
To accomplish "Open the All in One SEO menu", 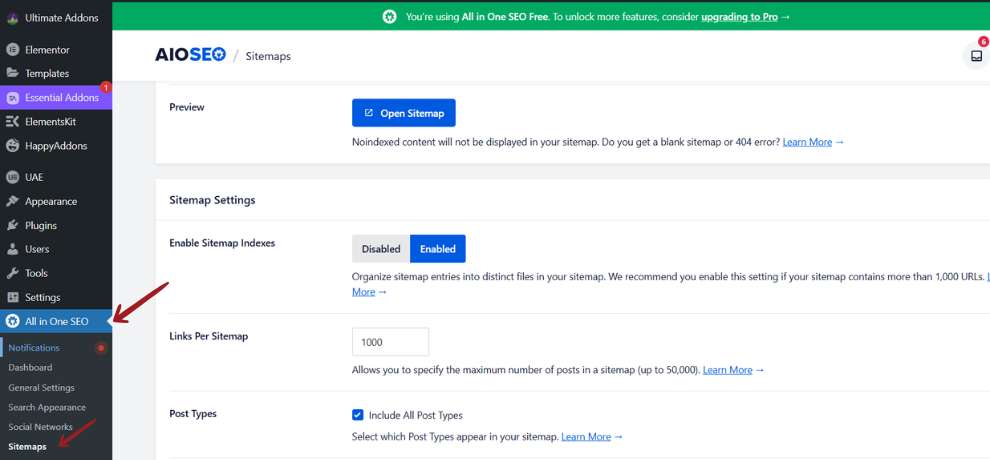I will click(56, 322).
